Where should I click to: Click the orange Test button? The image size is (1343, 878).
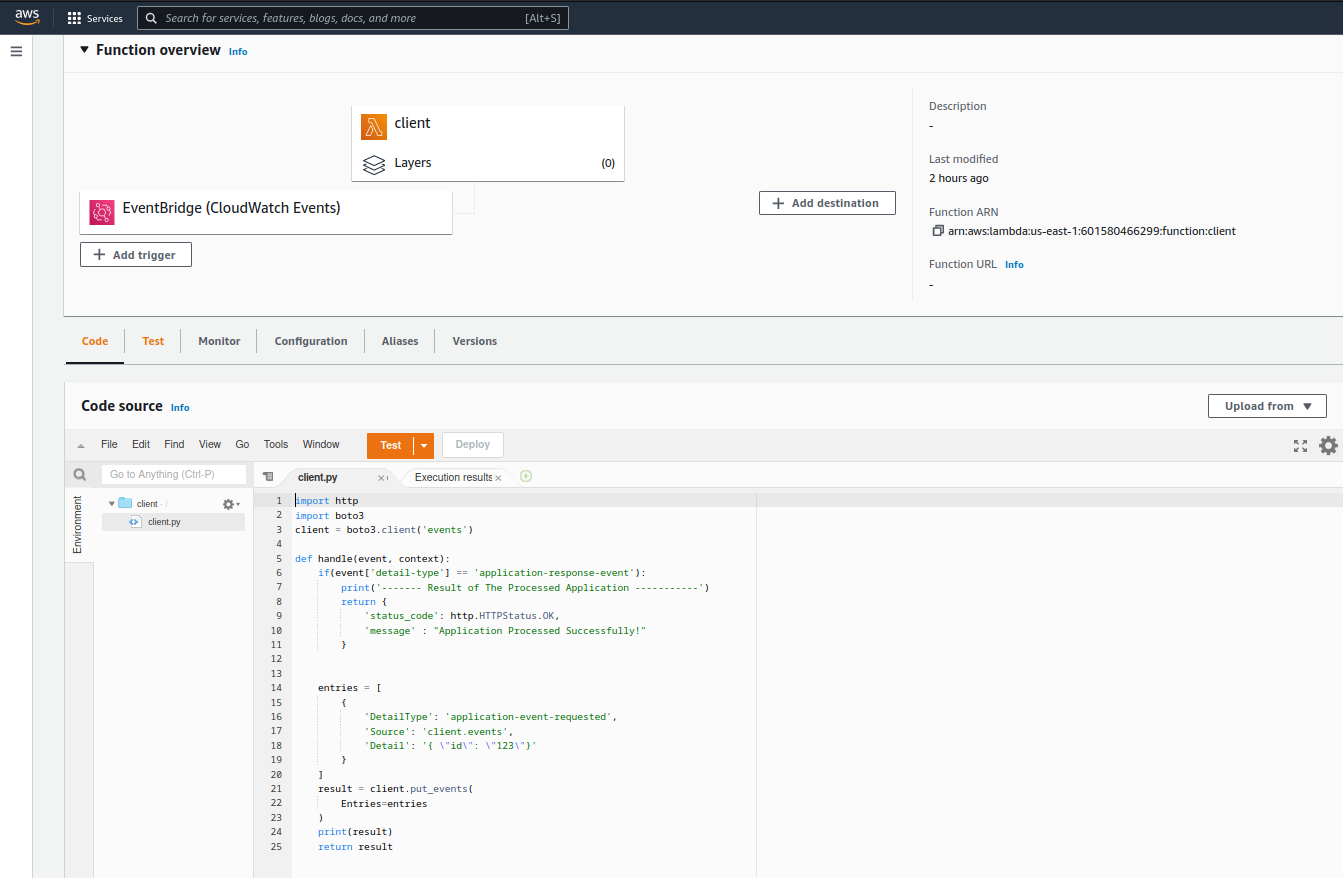390,446
